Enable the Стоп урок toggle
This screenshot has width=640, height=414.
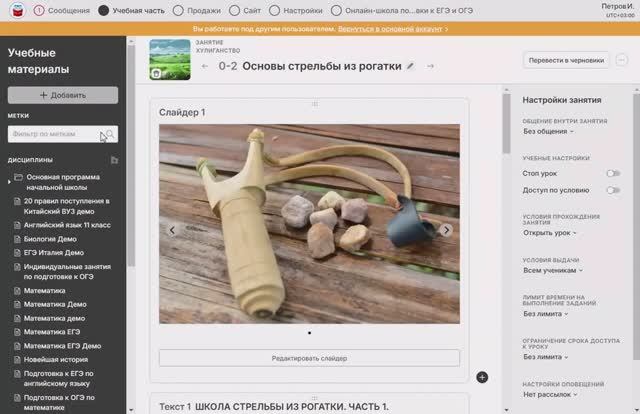[x=612, y=173]
